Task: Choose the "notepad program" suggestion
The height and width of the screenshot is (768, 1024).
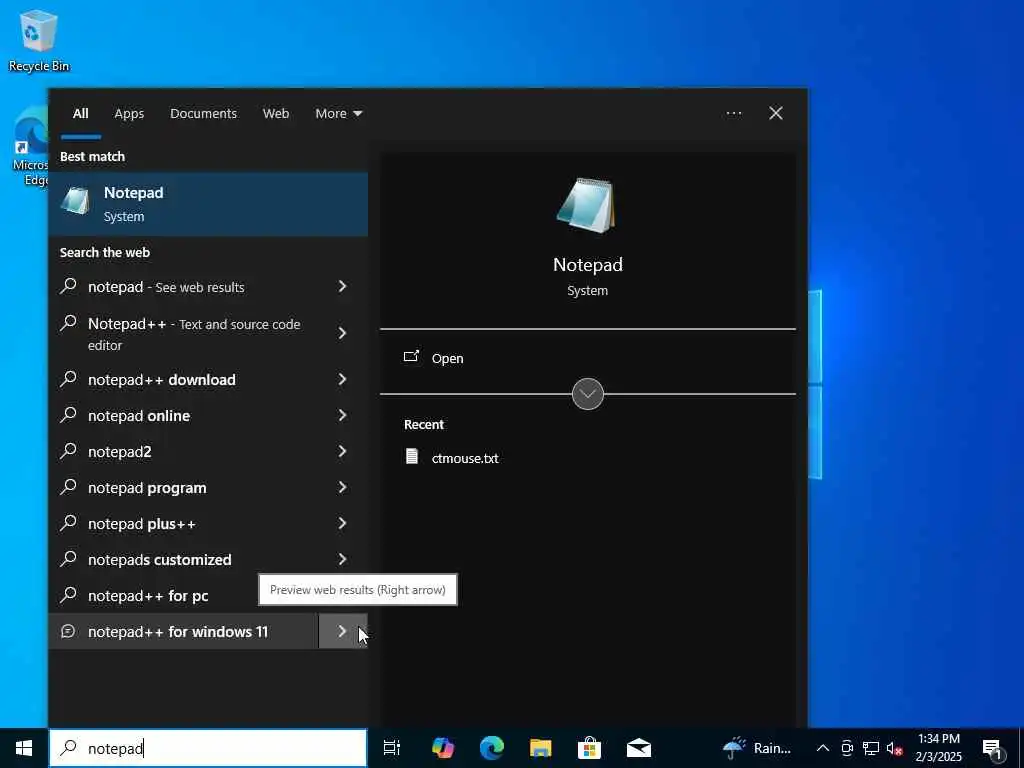Action: tap(184, 487)
